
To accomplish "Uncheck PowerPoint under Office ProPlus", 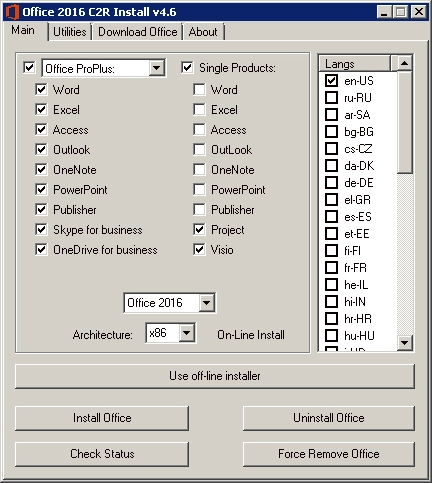I will tap(41, 190).
